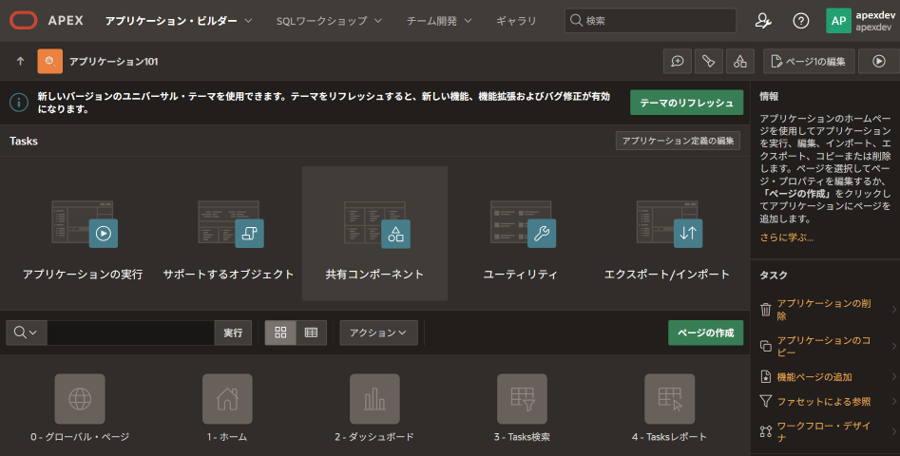Click the apexdev username text
Image resolution: width=900 pixels, height=456 pixels.
click(x=875, y=16)
